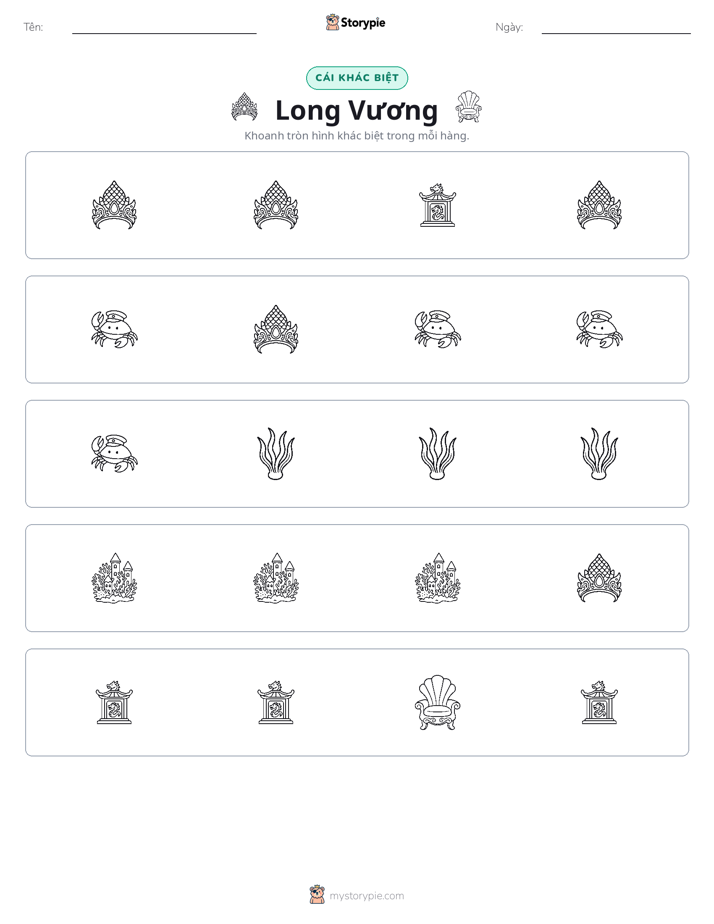This screenshot has height=924, width=714.
Task: Select the crab in the seaweed row
Action: 114,454
